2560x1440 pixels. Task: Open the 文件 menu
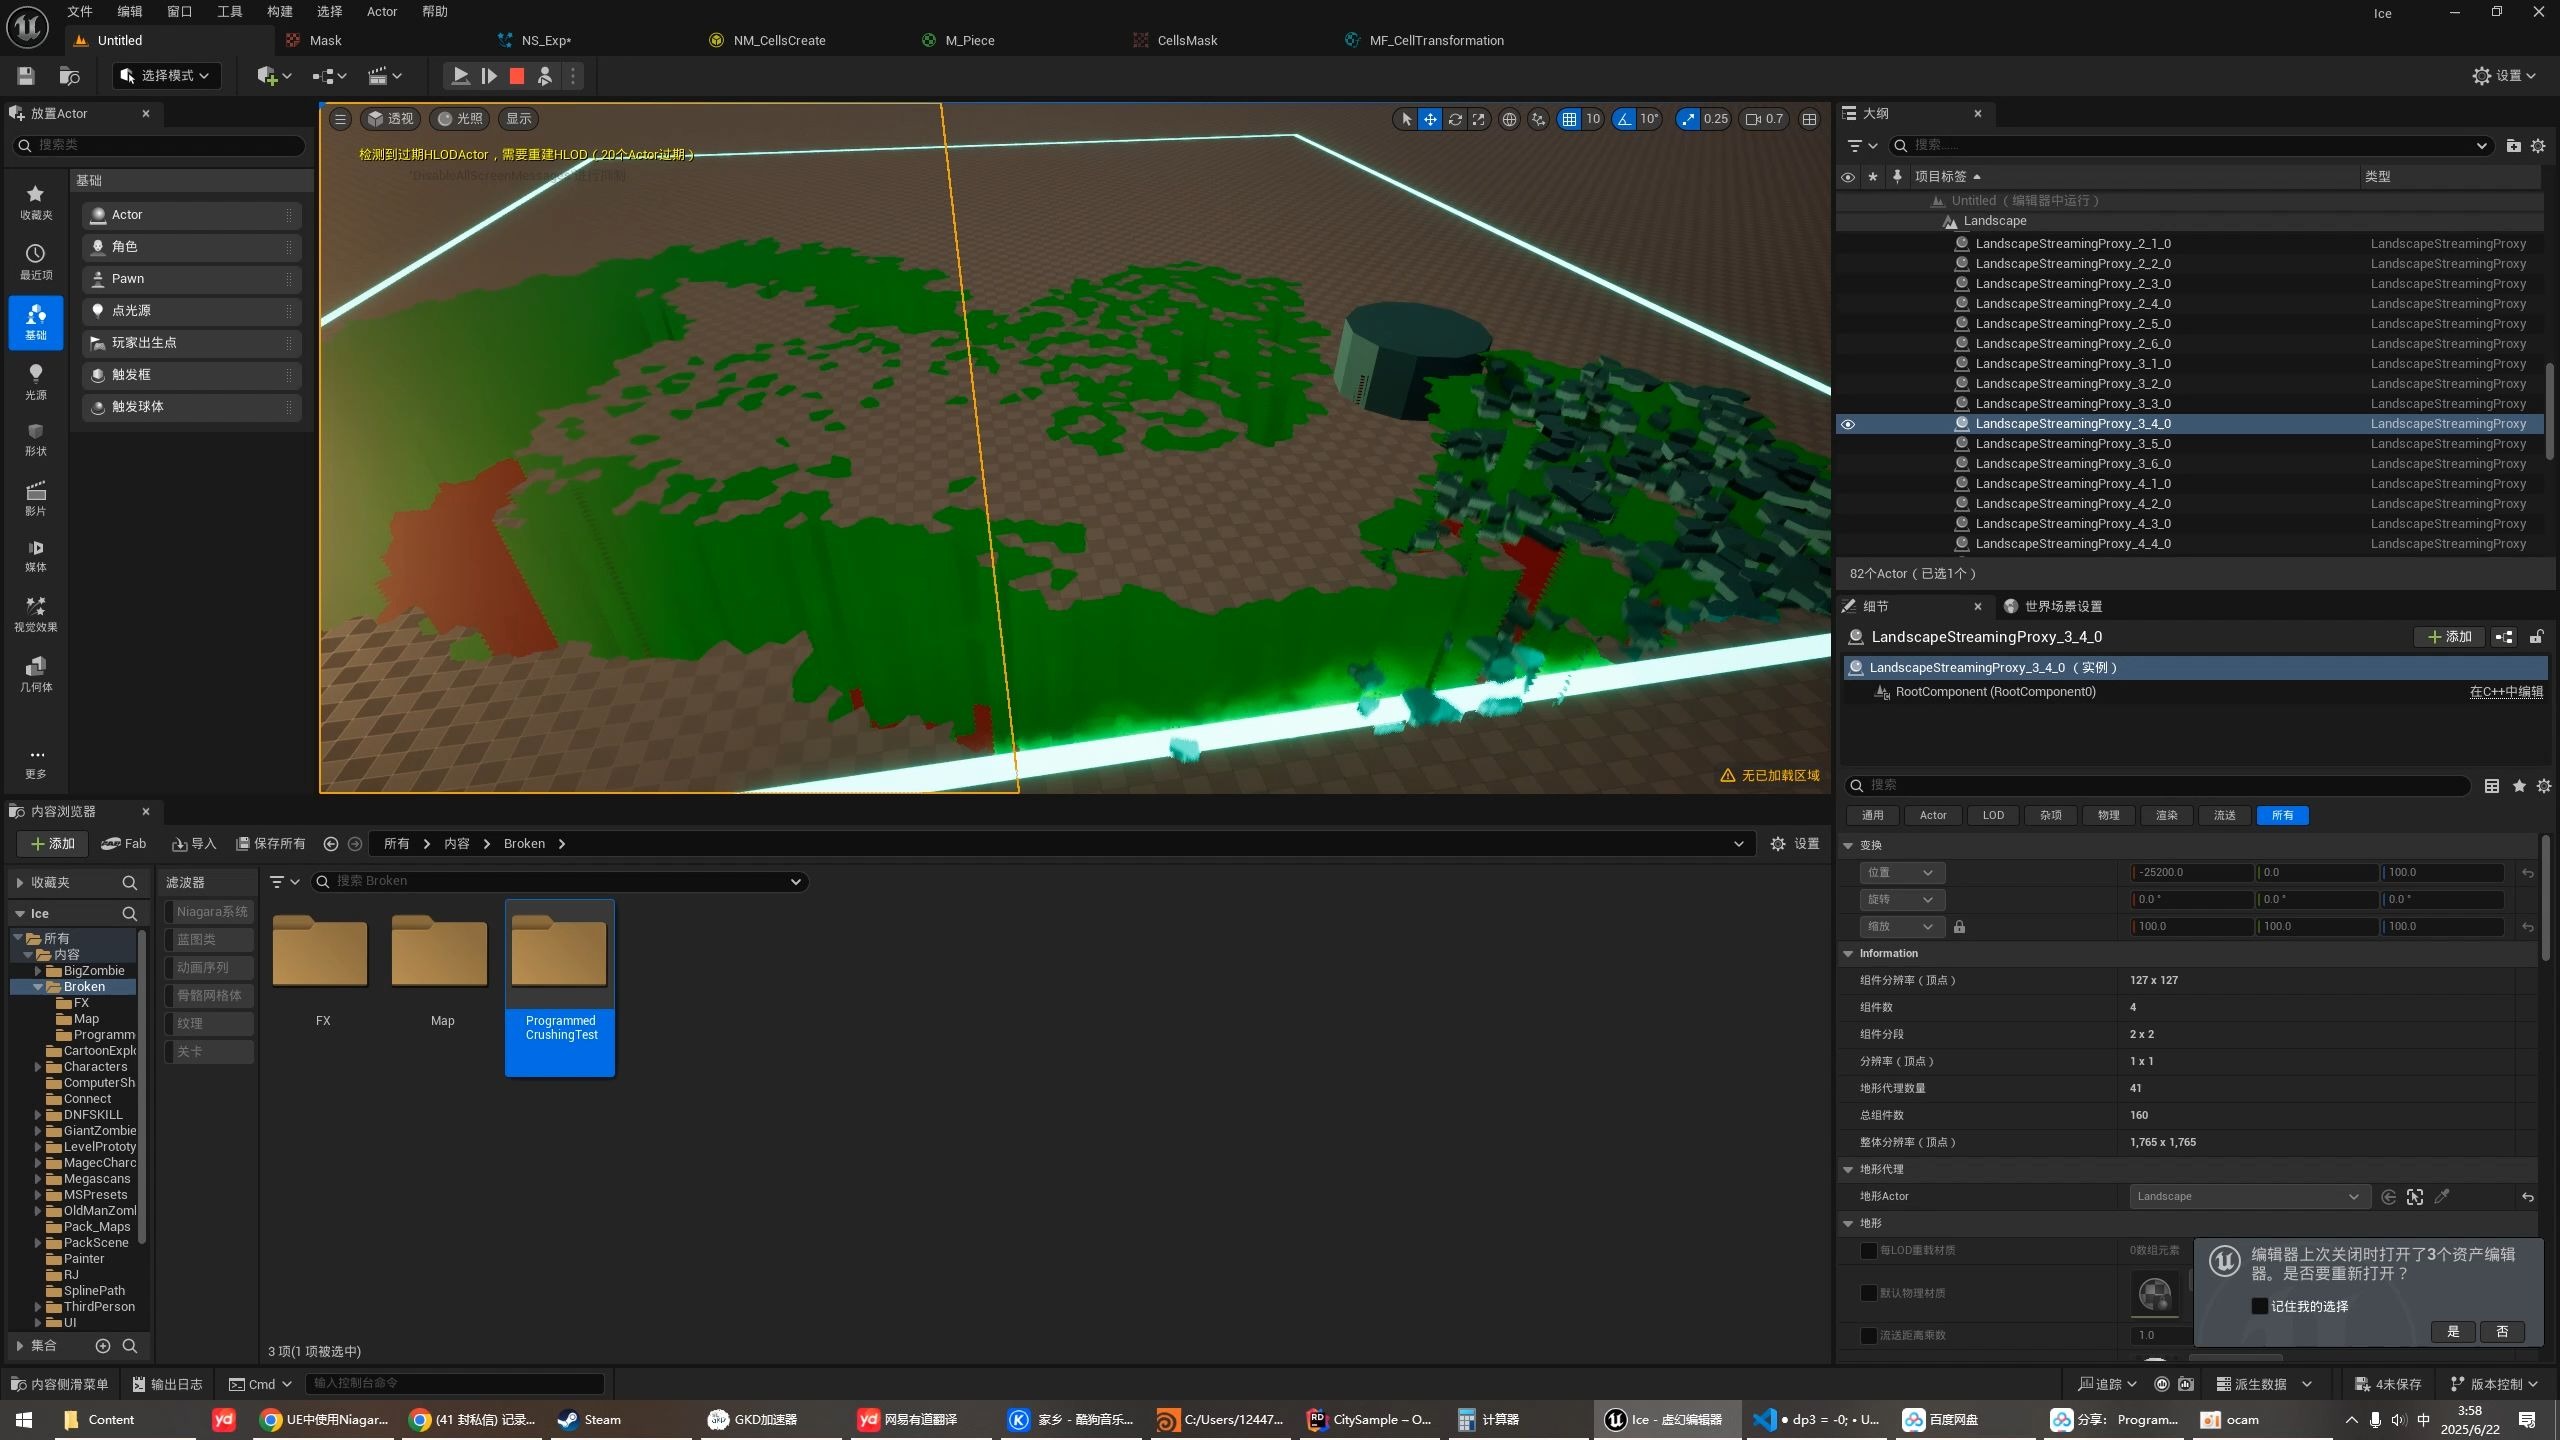tap(80, 12)
